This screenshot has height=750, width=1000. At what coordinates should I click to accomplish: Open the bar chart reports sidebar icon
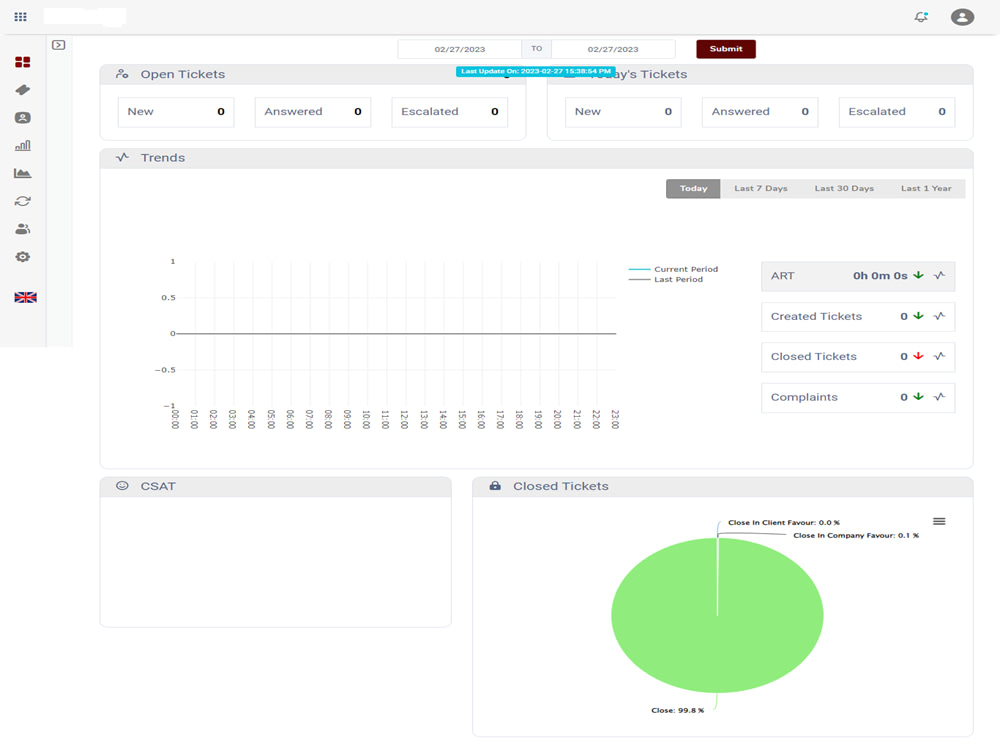tap(22, 145)
